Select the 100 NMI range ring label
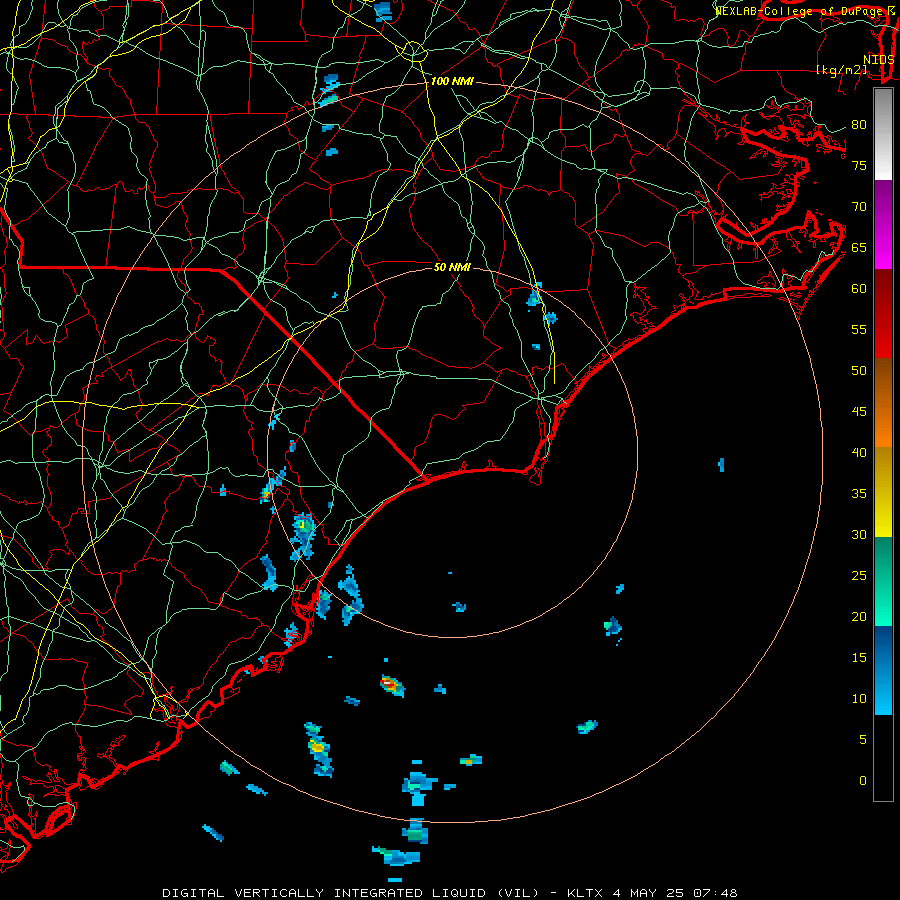The width and height of the screenshot is (900, 900). [x=452, y=81]
